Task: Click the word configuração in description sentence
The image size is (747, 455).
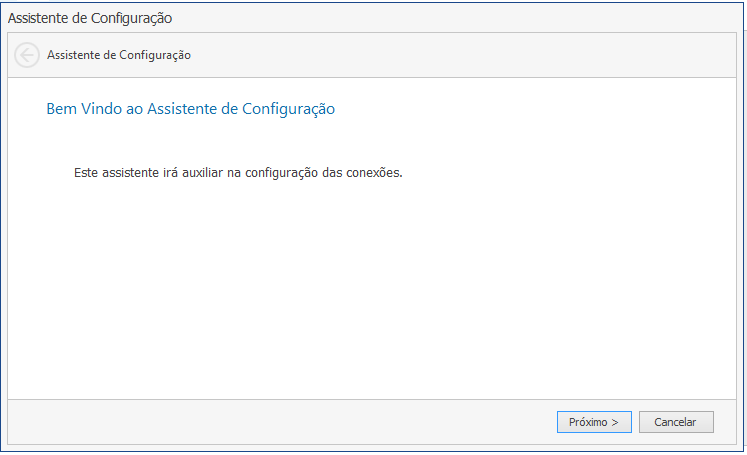Action: click(x=281, y=173)
